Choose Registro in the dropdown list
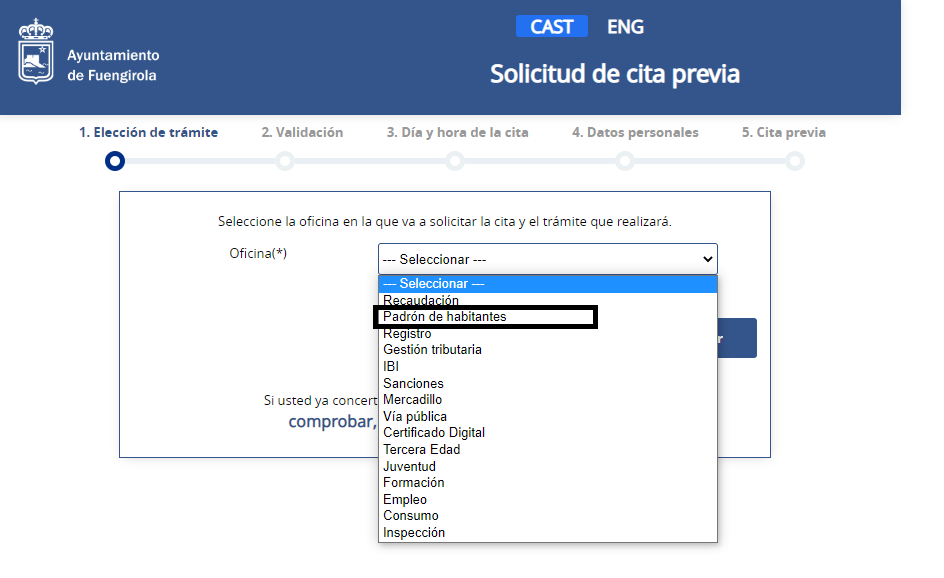The width and height of the screenshot is (944, 578). tap(407, 333)
